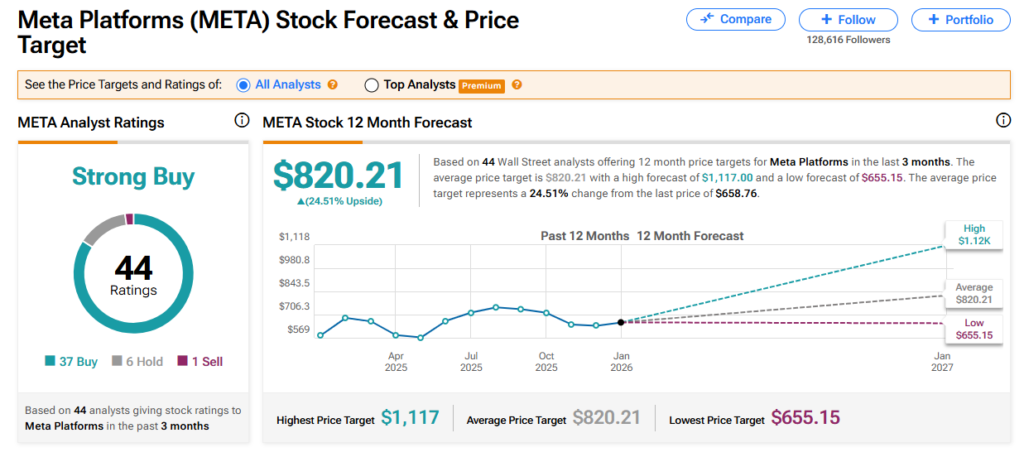The height and width of the screenshot is (457, 1024).
Task: Click the Average $820.21 forecast label
Action: point(973,292)
